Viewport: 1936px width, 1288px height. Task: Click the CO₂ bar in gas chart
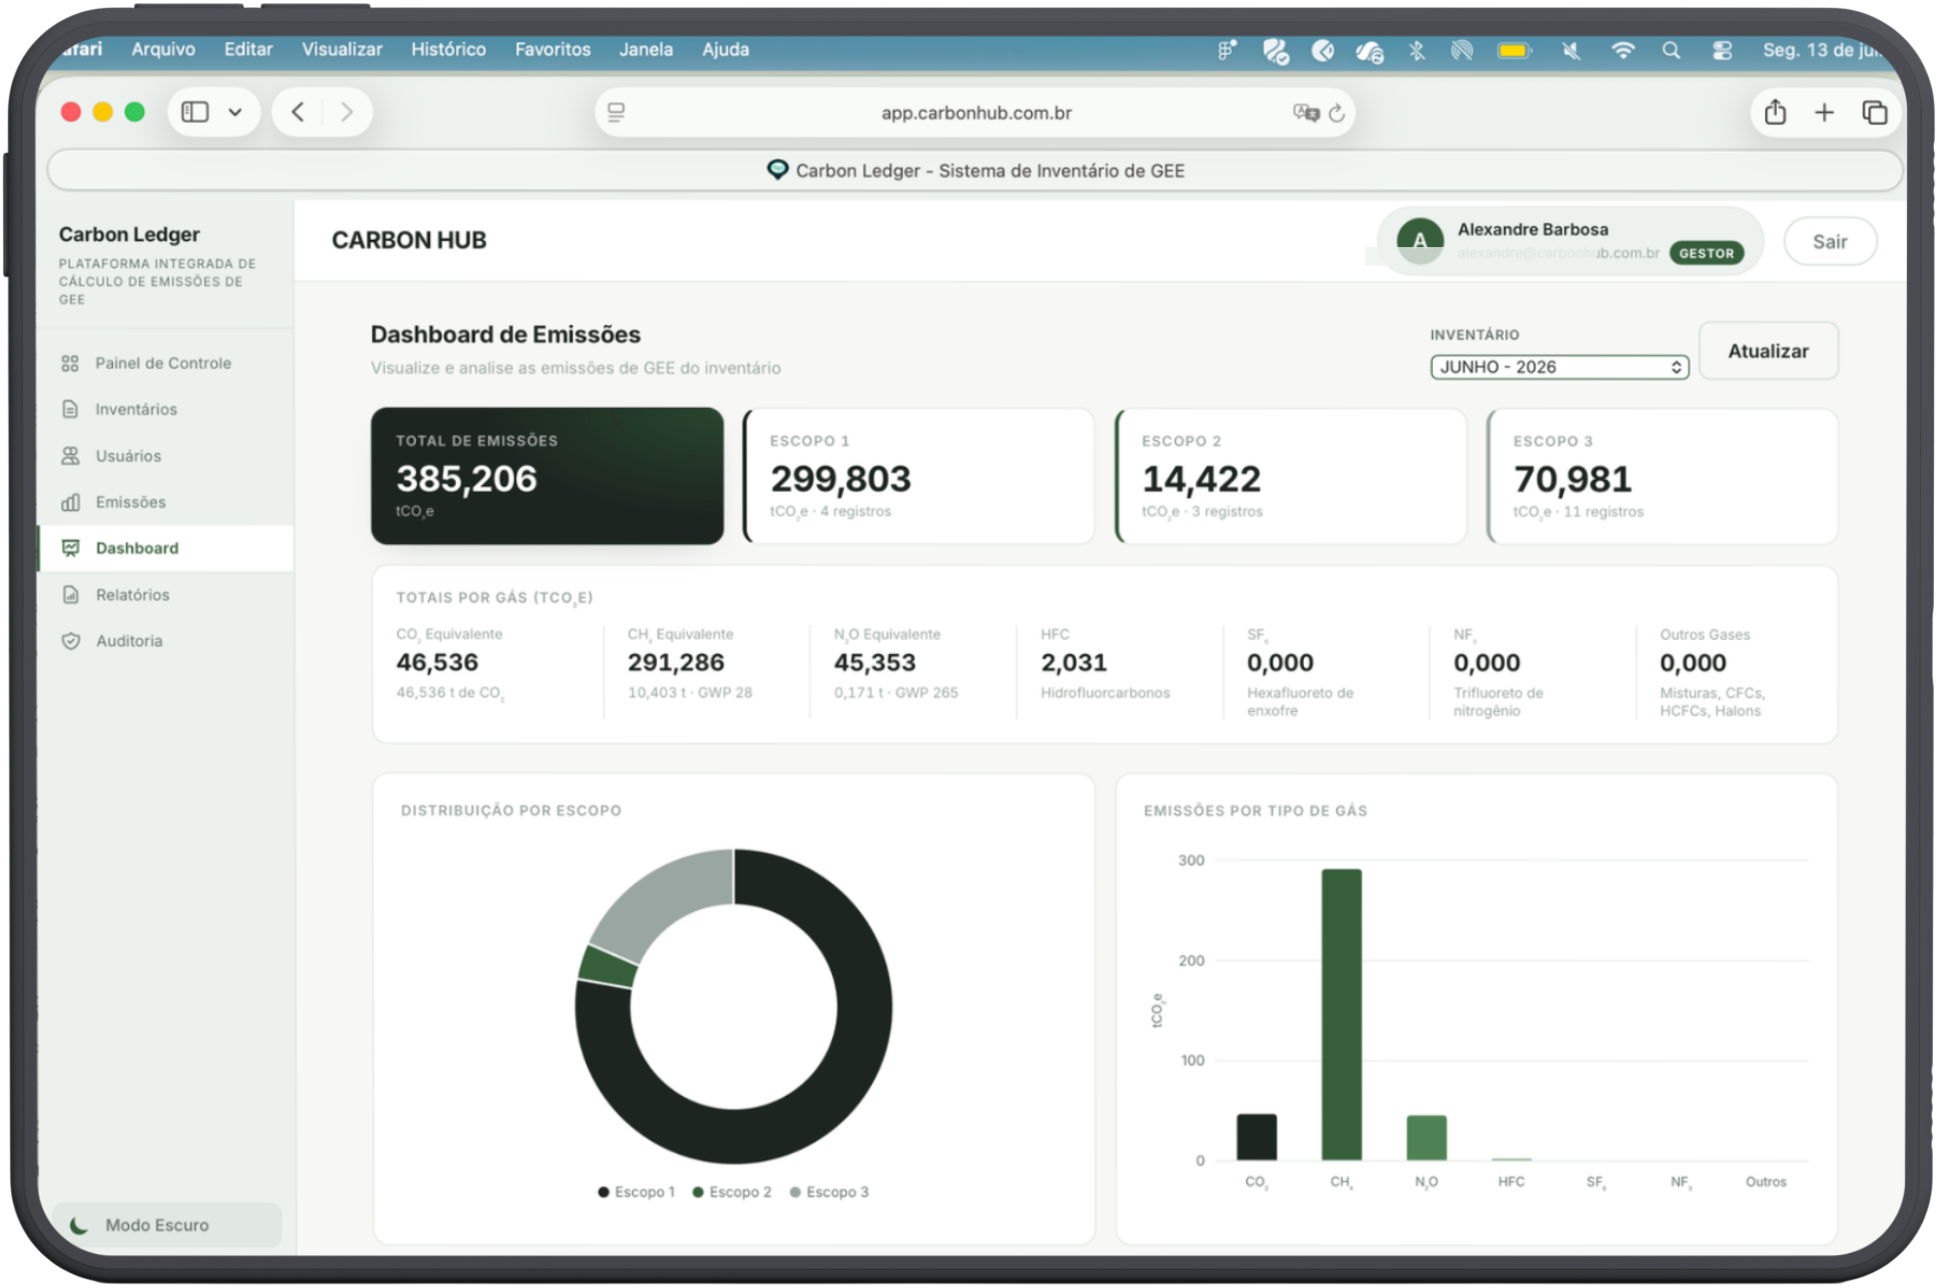(1256, 1137)
